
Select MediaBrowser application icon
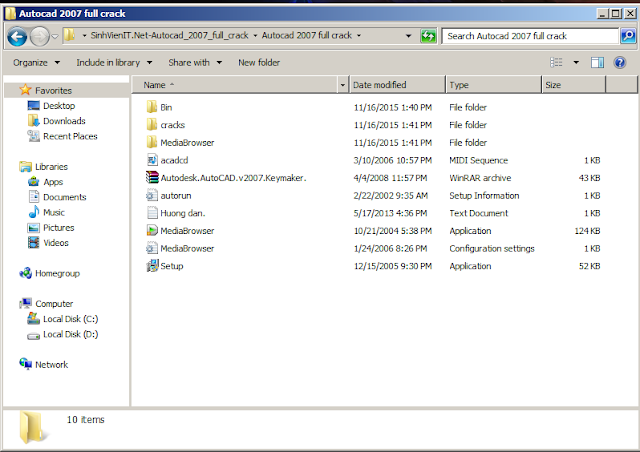[x=152, y=231]
